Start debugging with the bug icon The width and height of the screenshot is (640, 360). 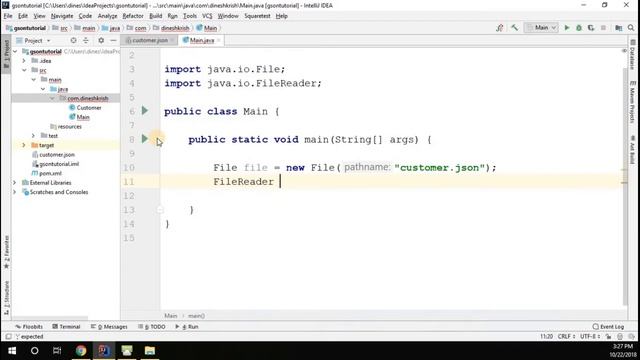579,28
